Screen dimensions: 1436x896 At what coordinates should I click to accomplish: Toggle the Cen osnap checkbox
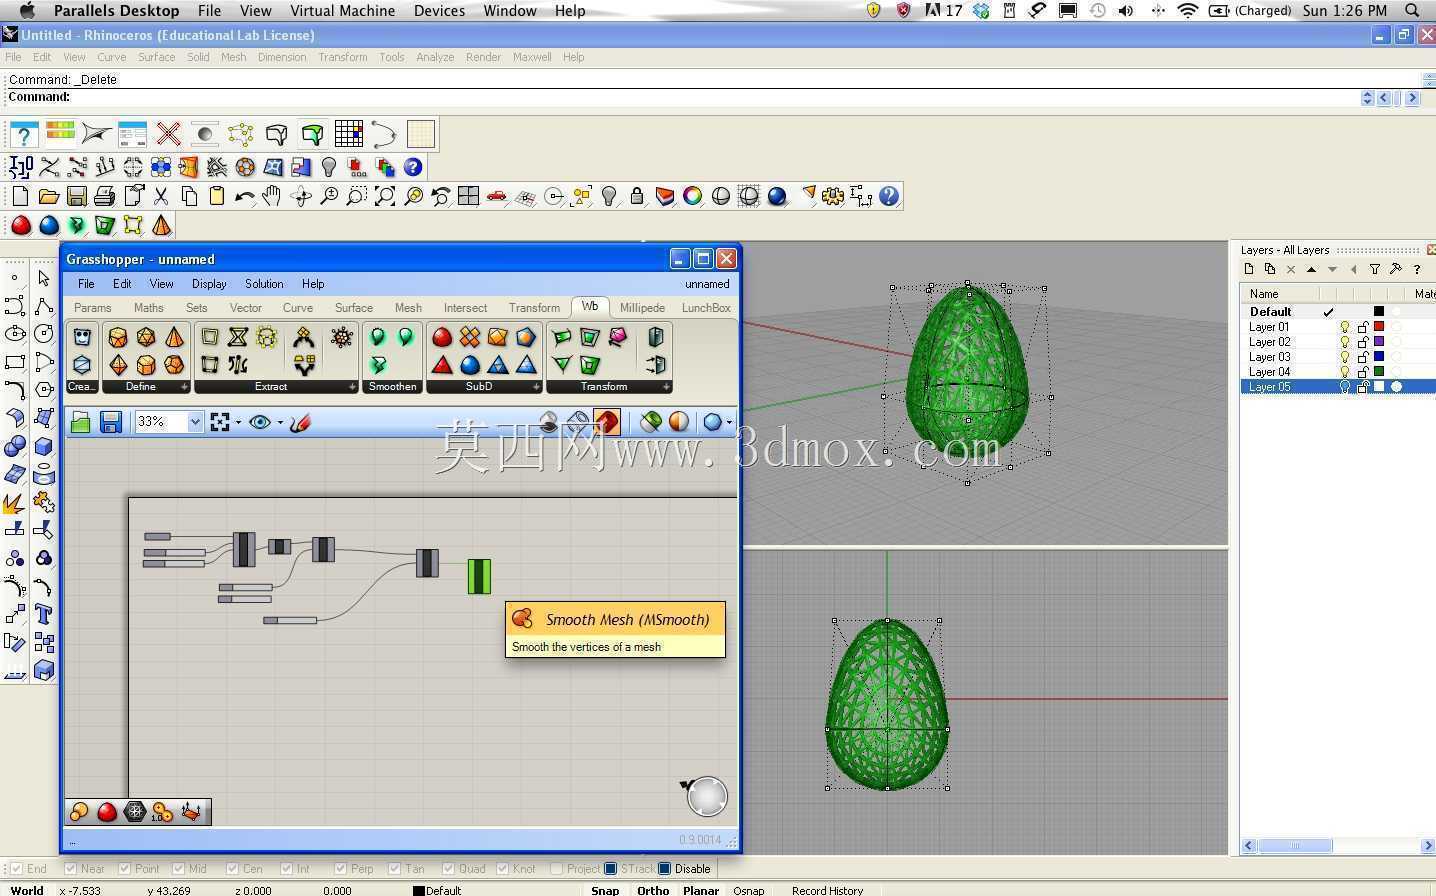[232, 869]
